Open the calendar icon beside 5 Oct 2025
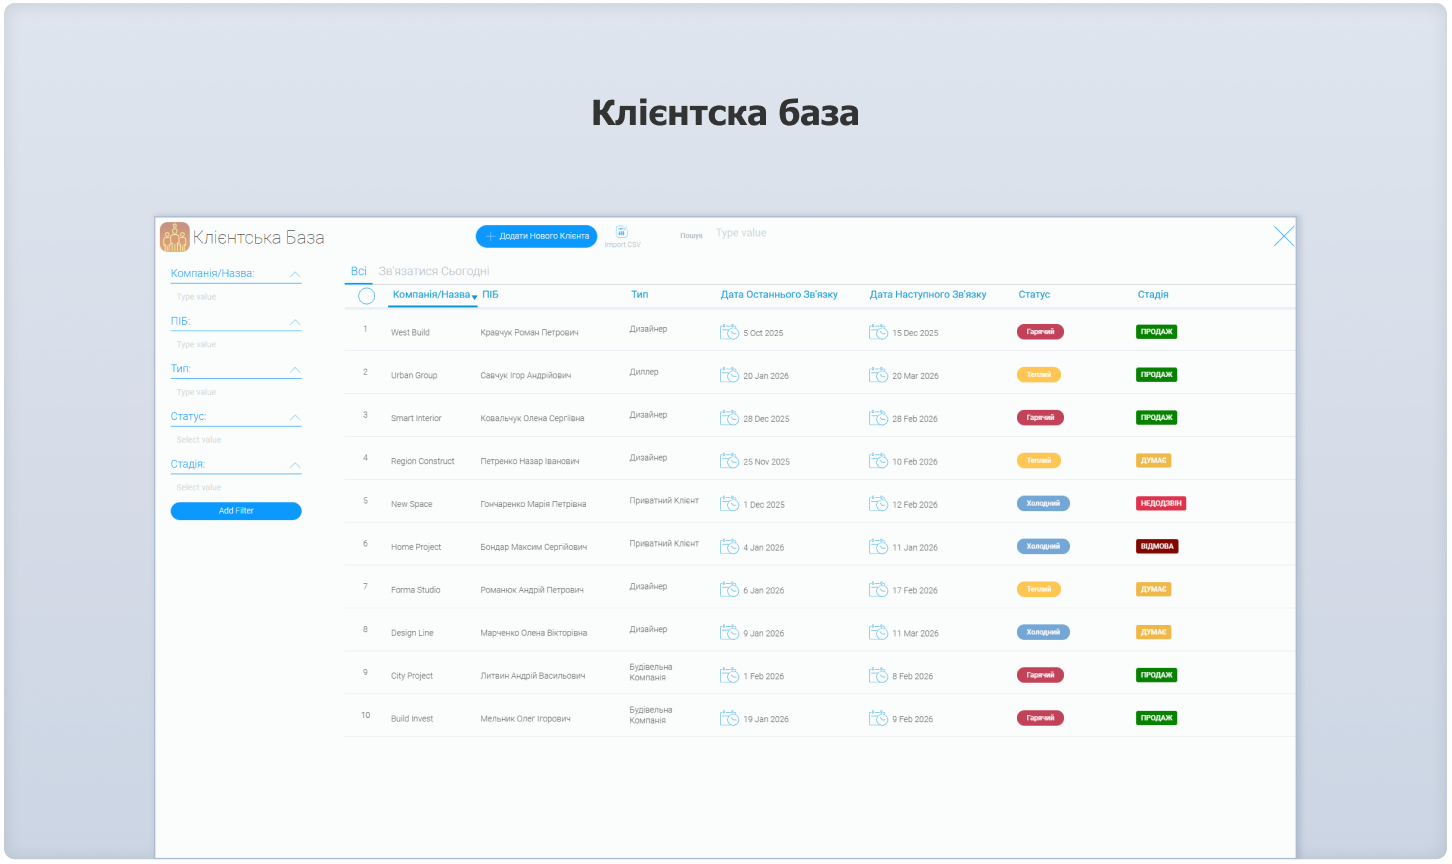This screenshot has width=1452, height=864. (729, 331)
